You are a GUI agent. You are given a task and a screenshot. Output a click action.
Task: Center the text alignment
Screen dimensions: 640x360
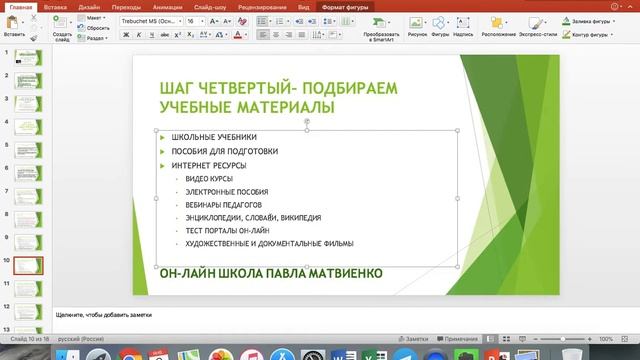pyautogui.click(x=276, y=35)
